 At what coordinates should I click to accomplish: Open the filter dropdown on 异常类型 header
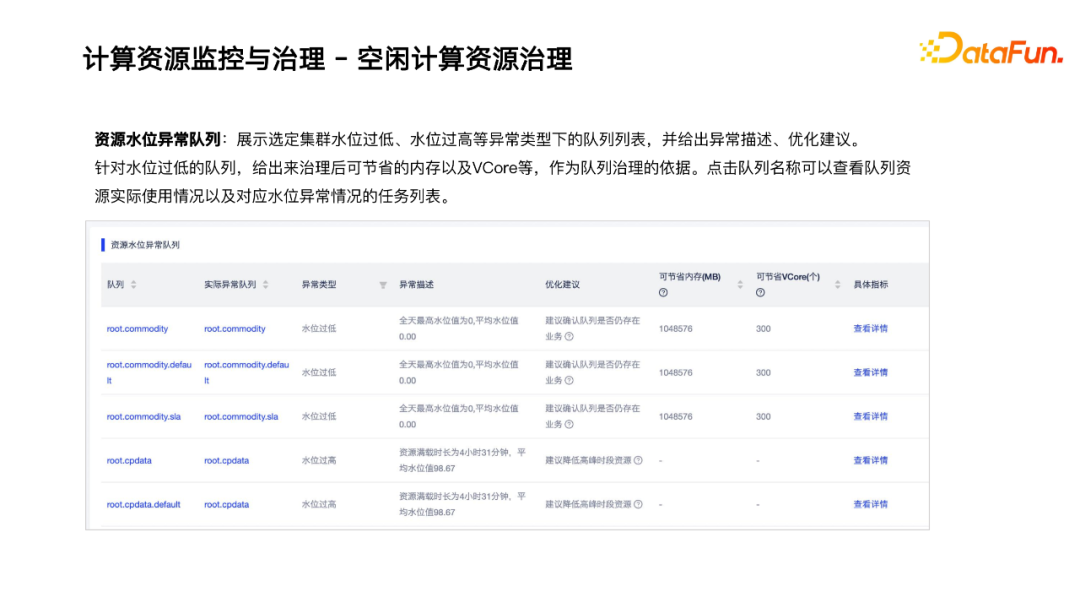point(383,284)
